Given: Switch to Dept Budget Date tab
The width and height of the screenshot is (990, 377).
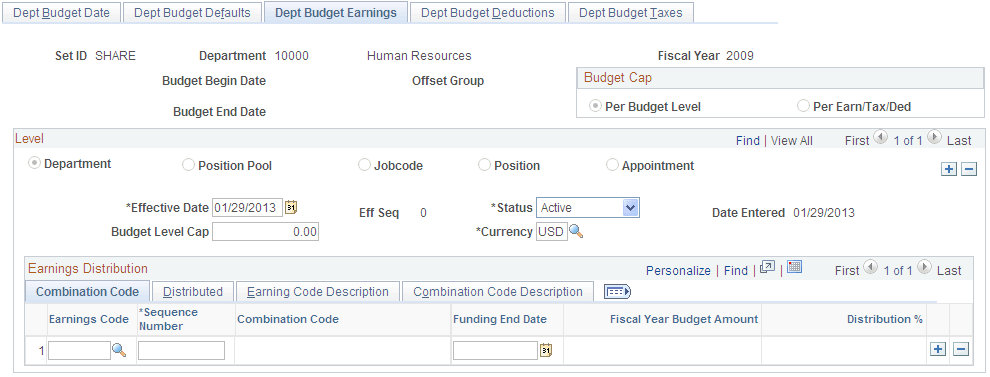Looking at the screenshot, I should 61,13.
